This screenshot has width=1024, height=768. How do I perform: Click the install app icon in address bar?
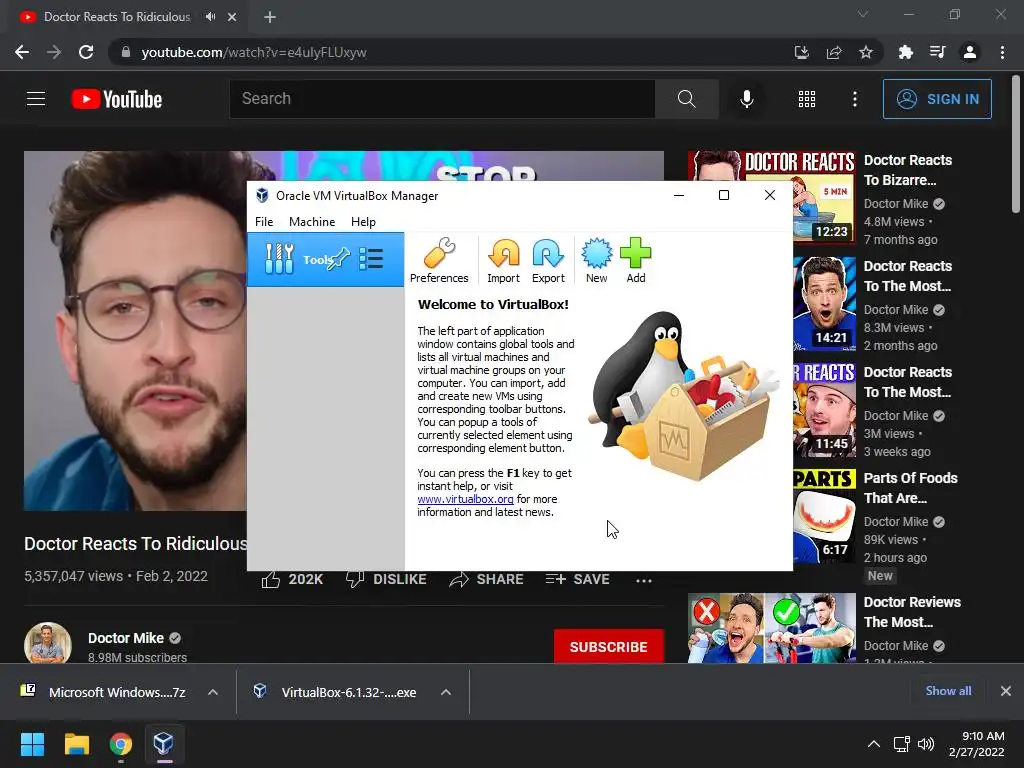pos(802,52)
